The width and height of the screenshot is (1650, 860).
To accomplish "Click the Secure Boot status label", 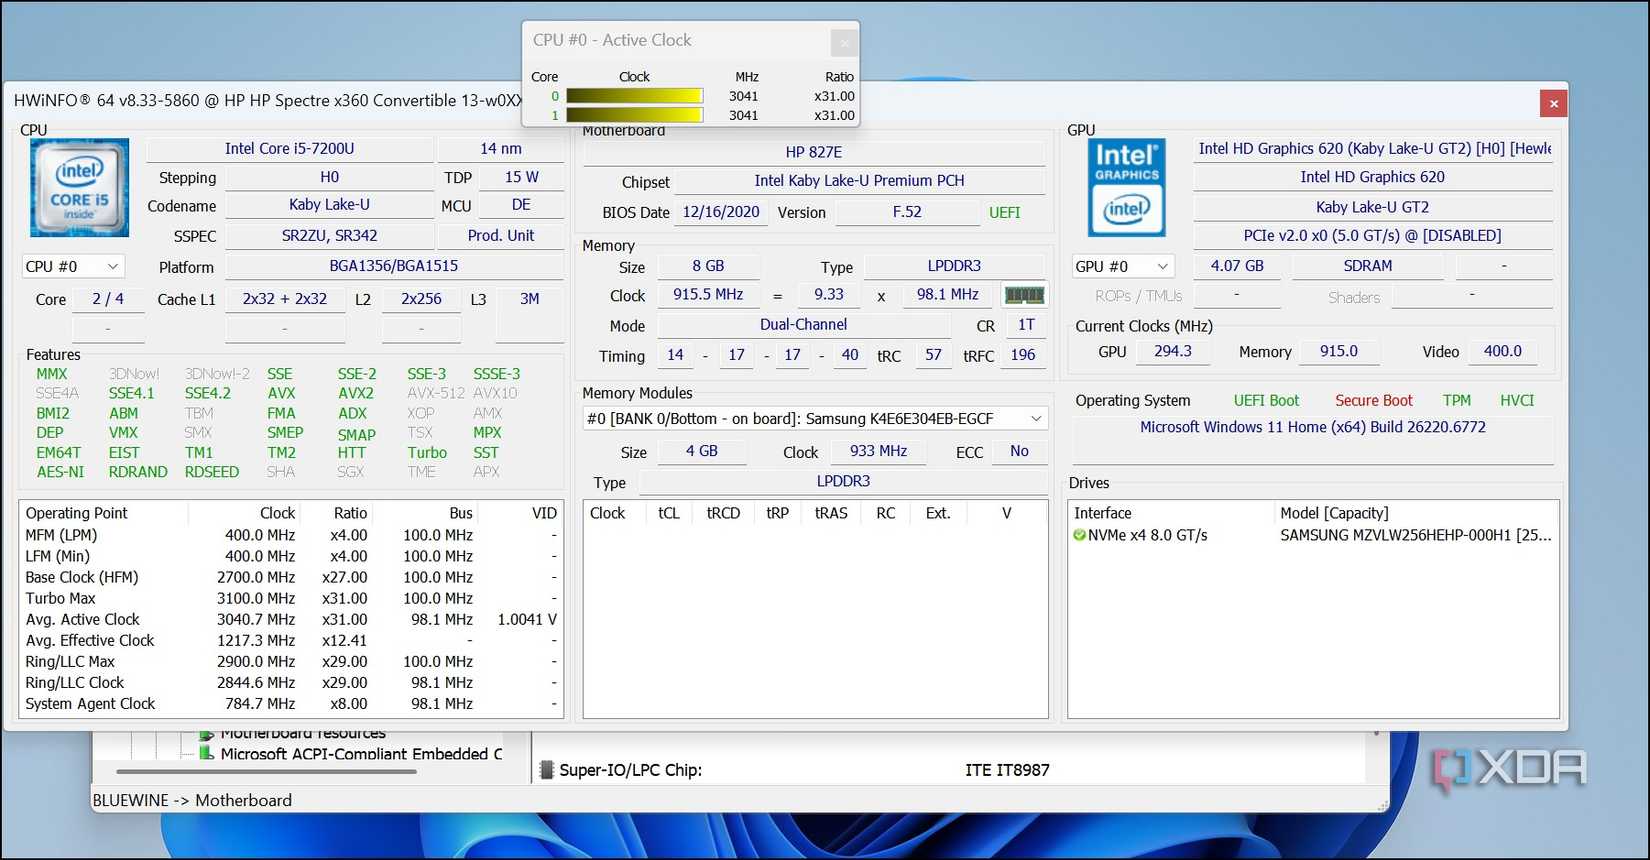I will pos(1374,401).
